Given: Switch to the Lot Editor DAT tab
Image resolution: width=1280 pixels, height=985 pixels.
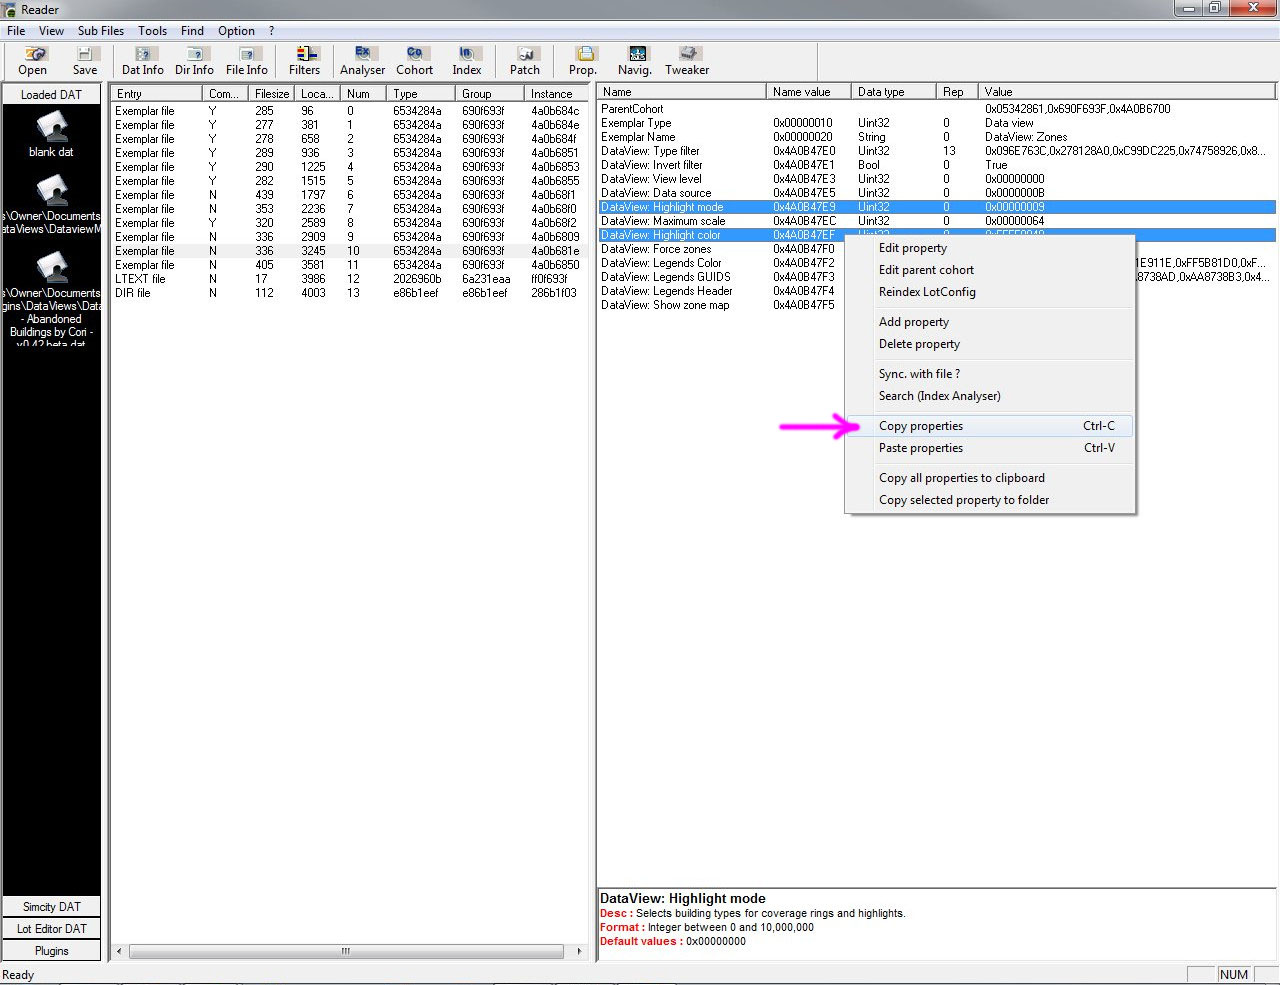Looking at the screenshot, I should point(52,929).
